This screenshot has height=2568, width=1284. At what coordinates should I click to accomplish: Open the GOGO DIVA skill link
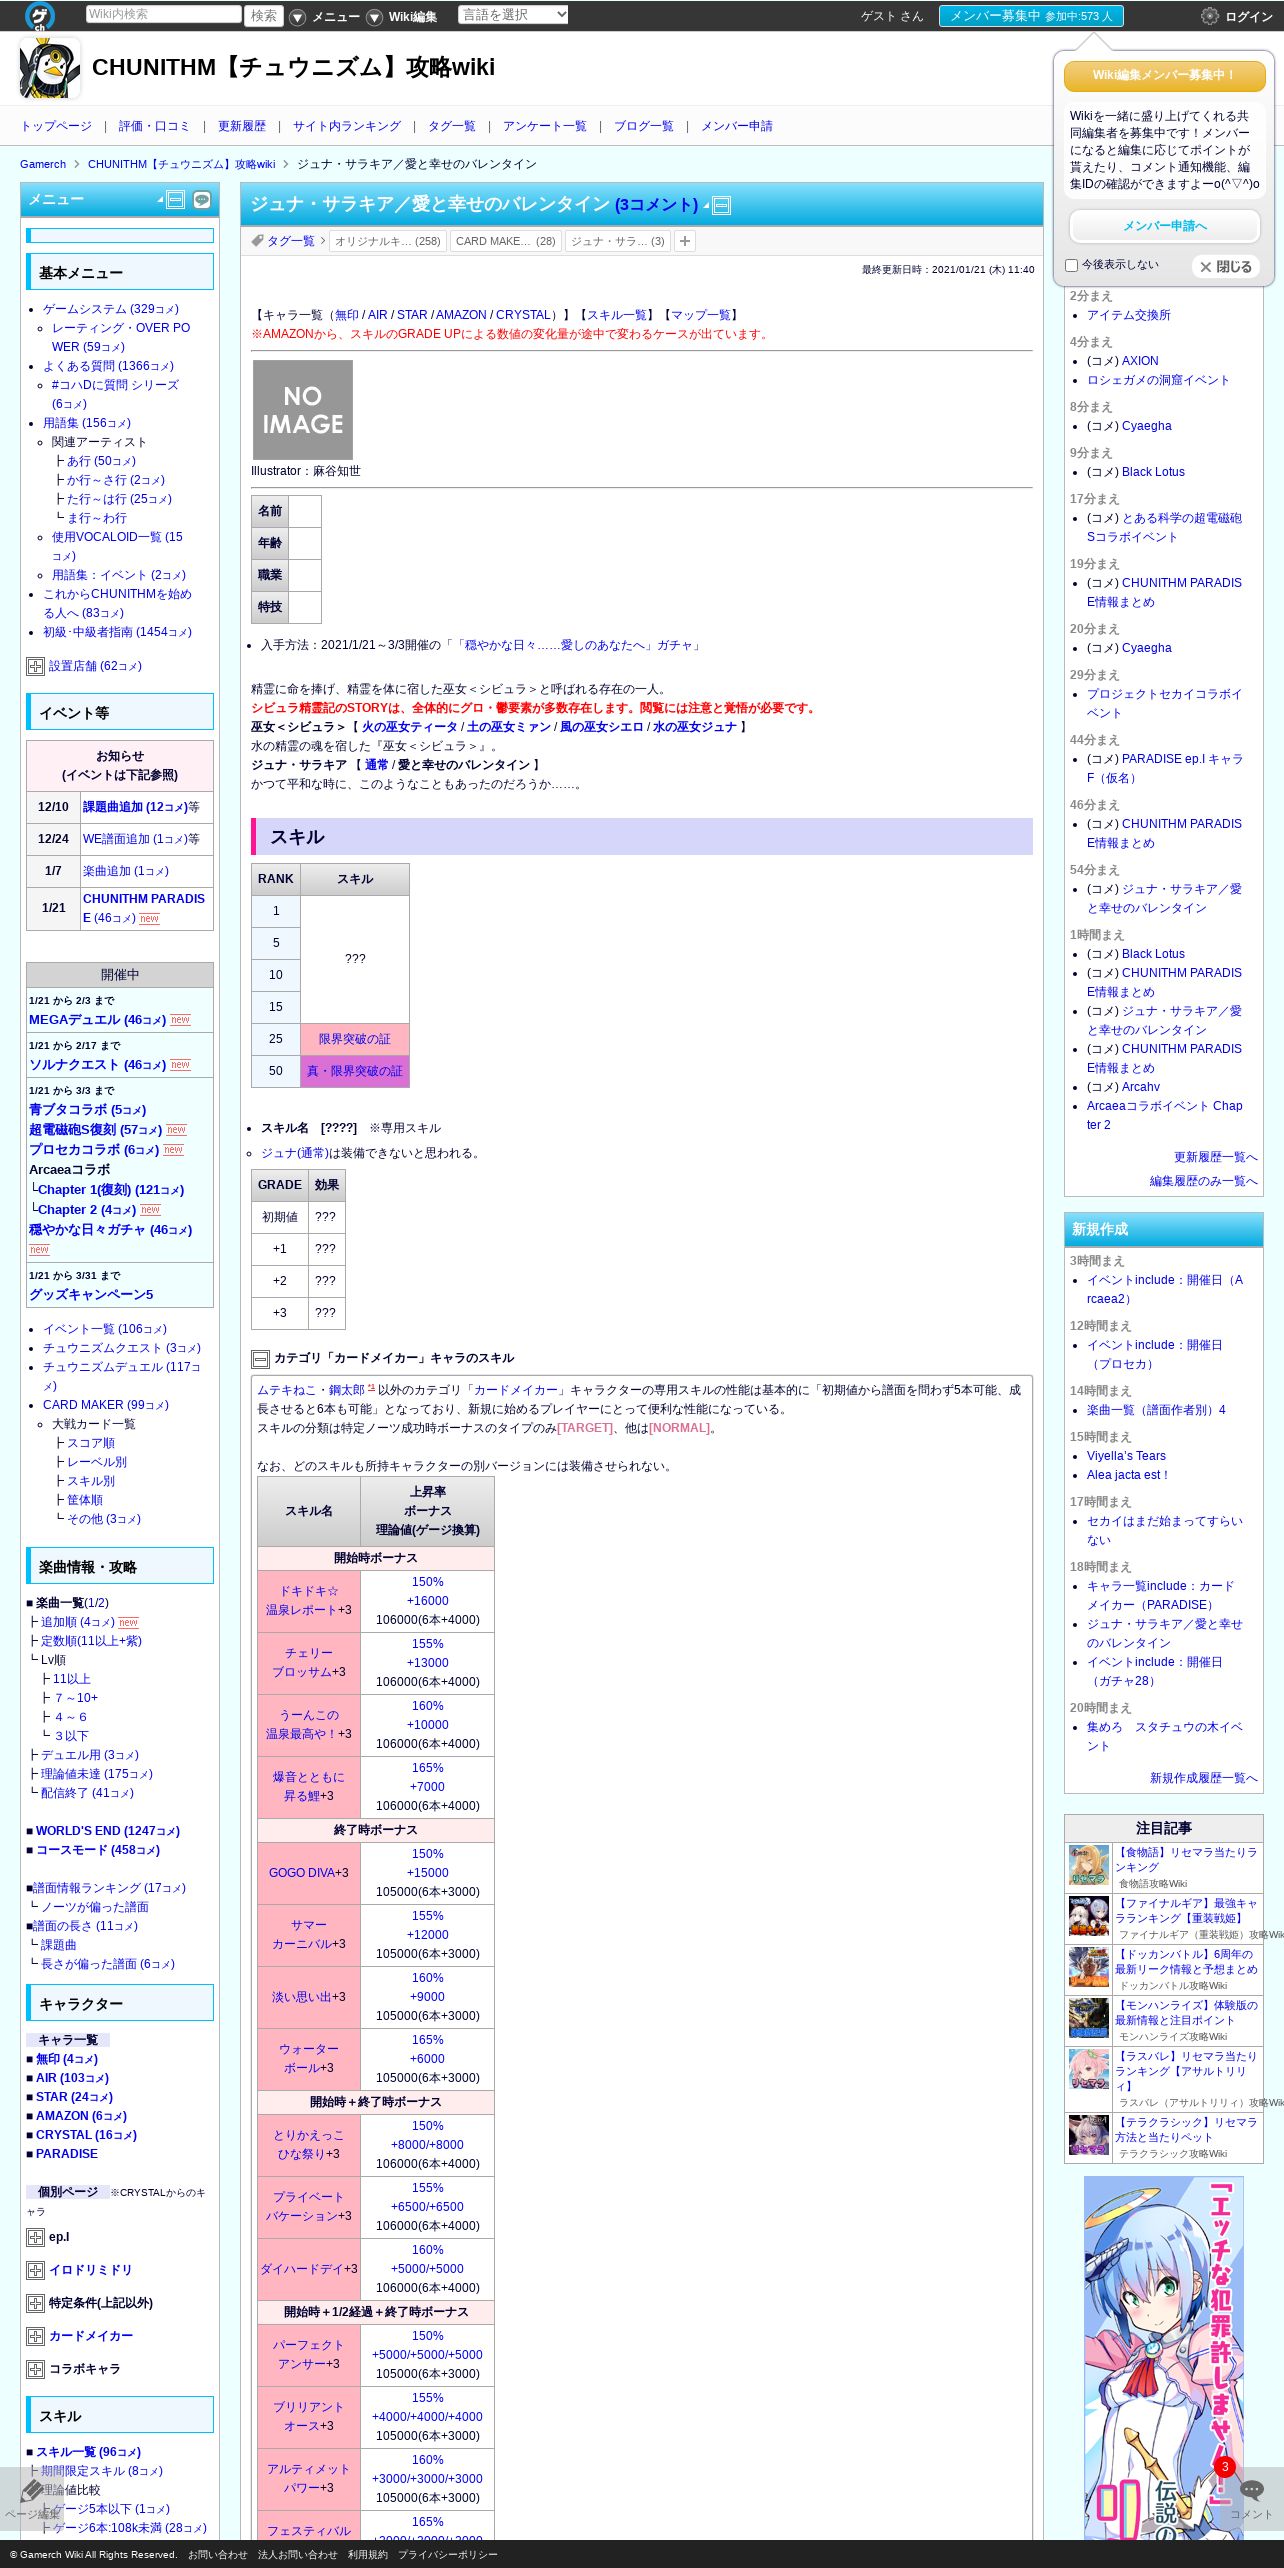300,1873
